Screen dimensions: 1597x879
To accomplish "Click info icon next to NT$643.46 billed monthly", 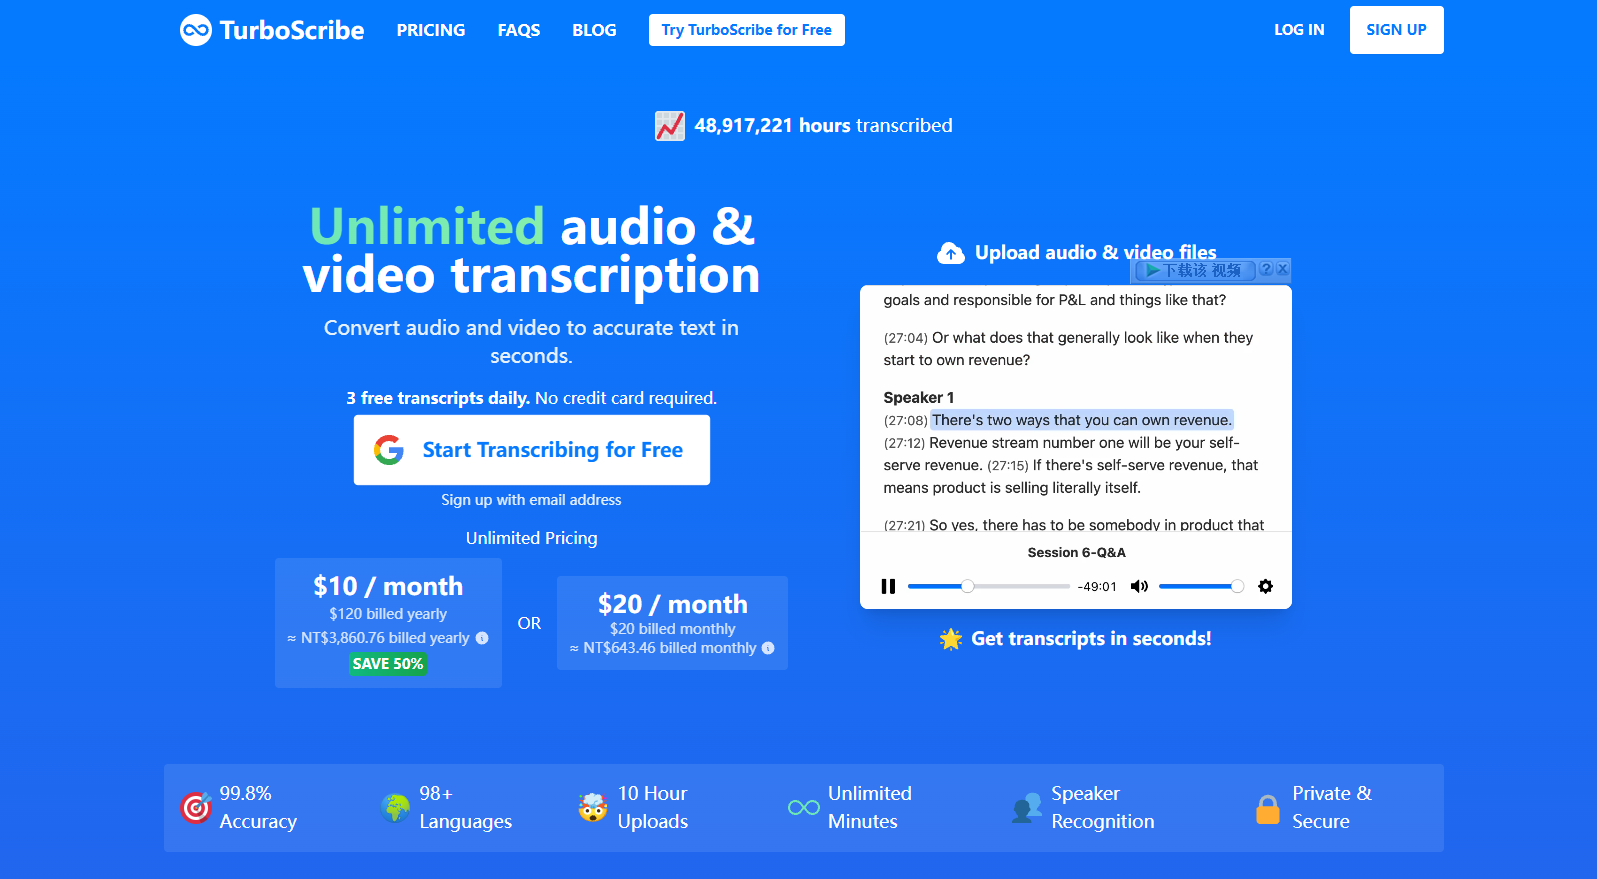I will click(768, 648).
